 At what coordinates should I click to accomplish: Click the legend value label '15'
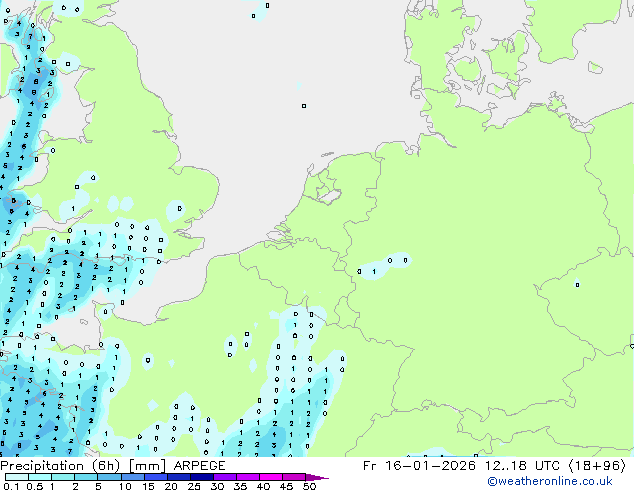coord(148,486)
